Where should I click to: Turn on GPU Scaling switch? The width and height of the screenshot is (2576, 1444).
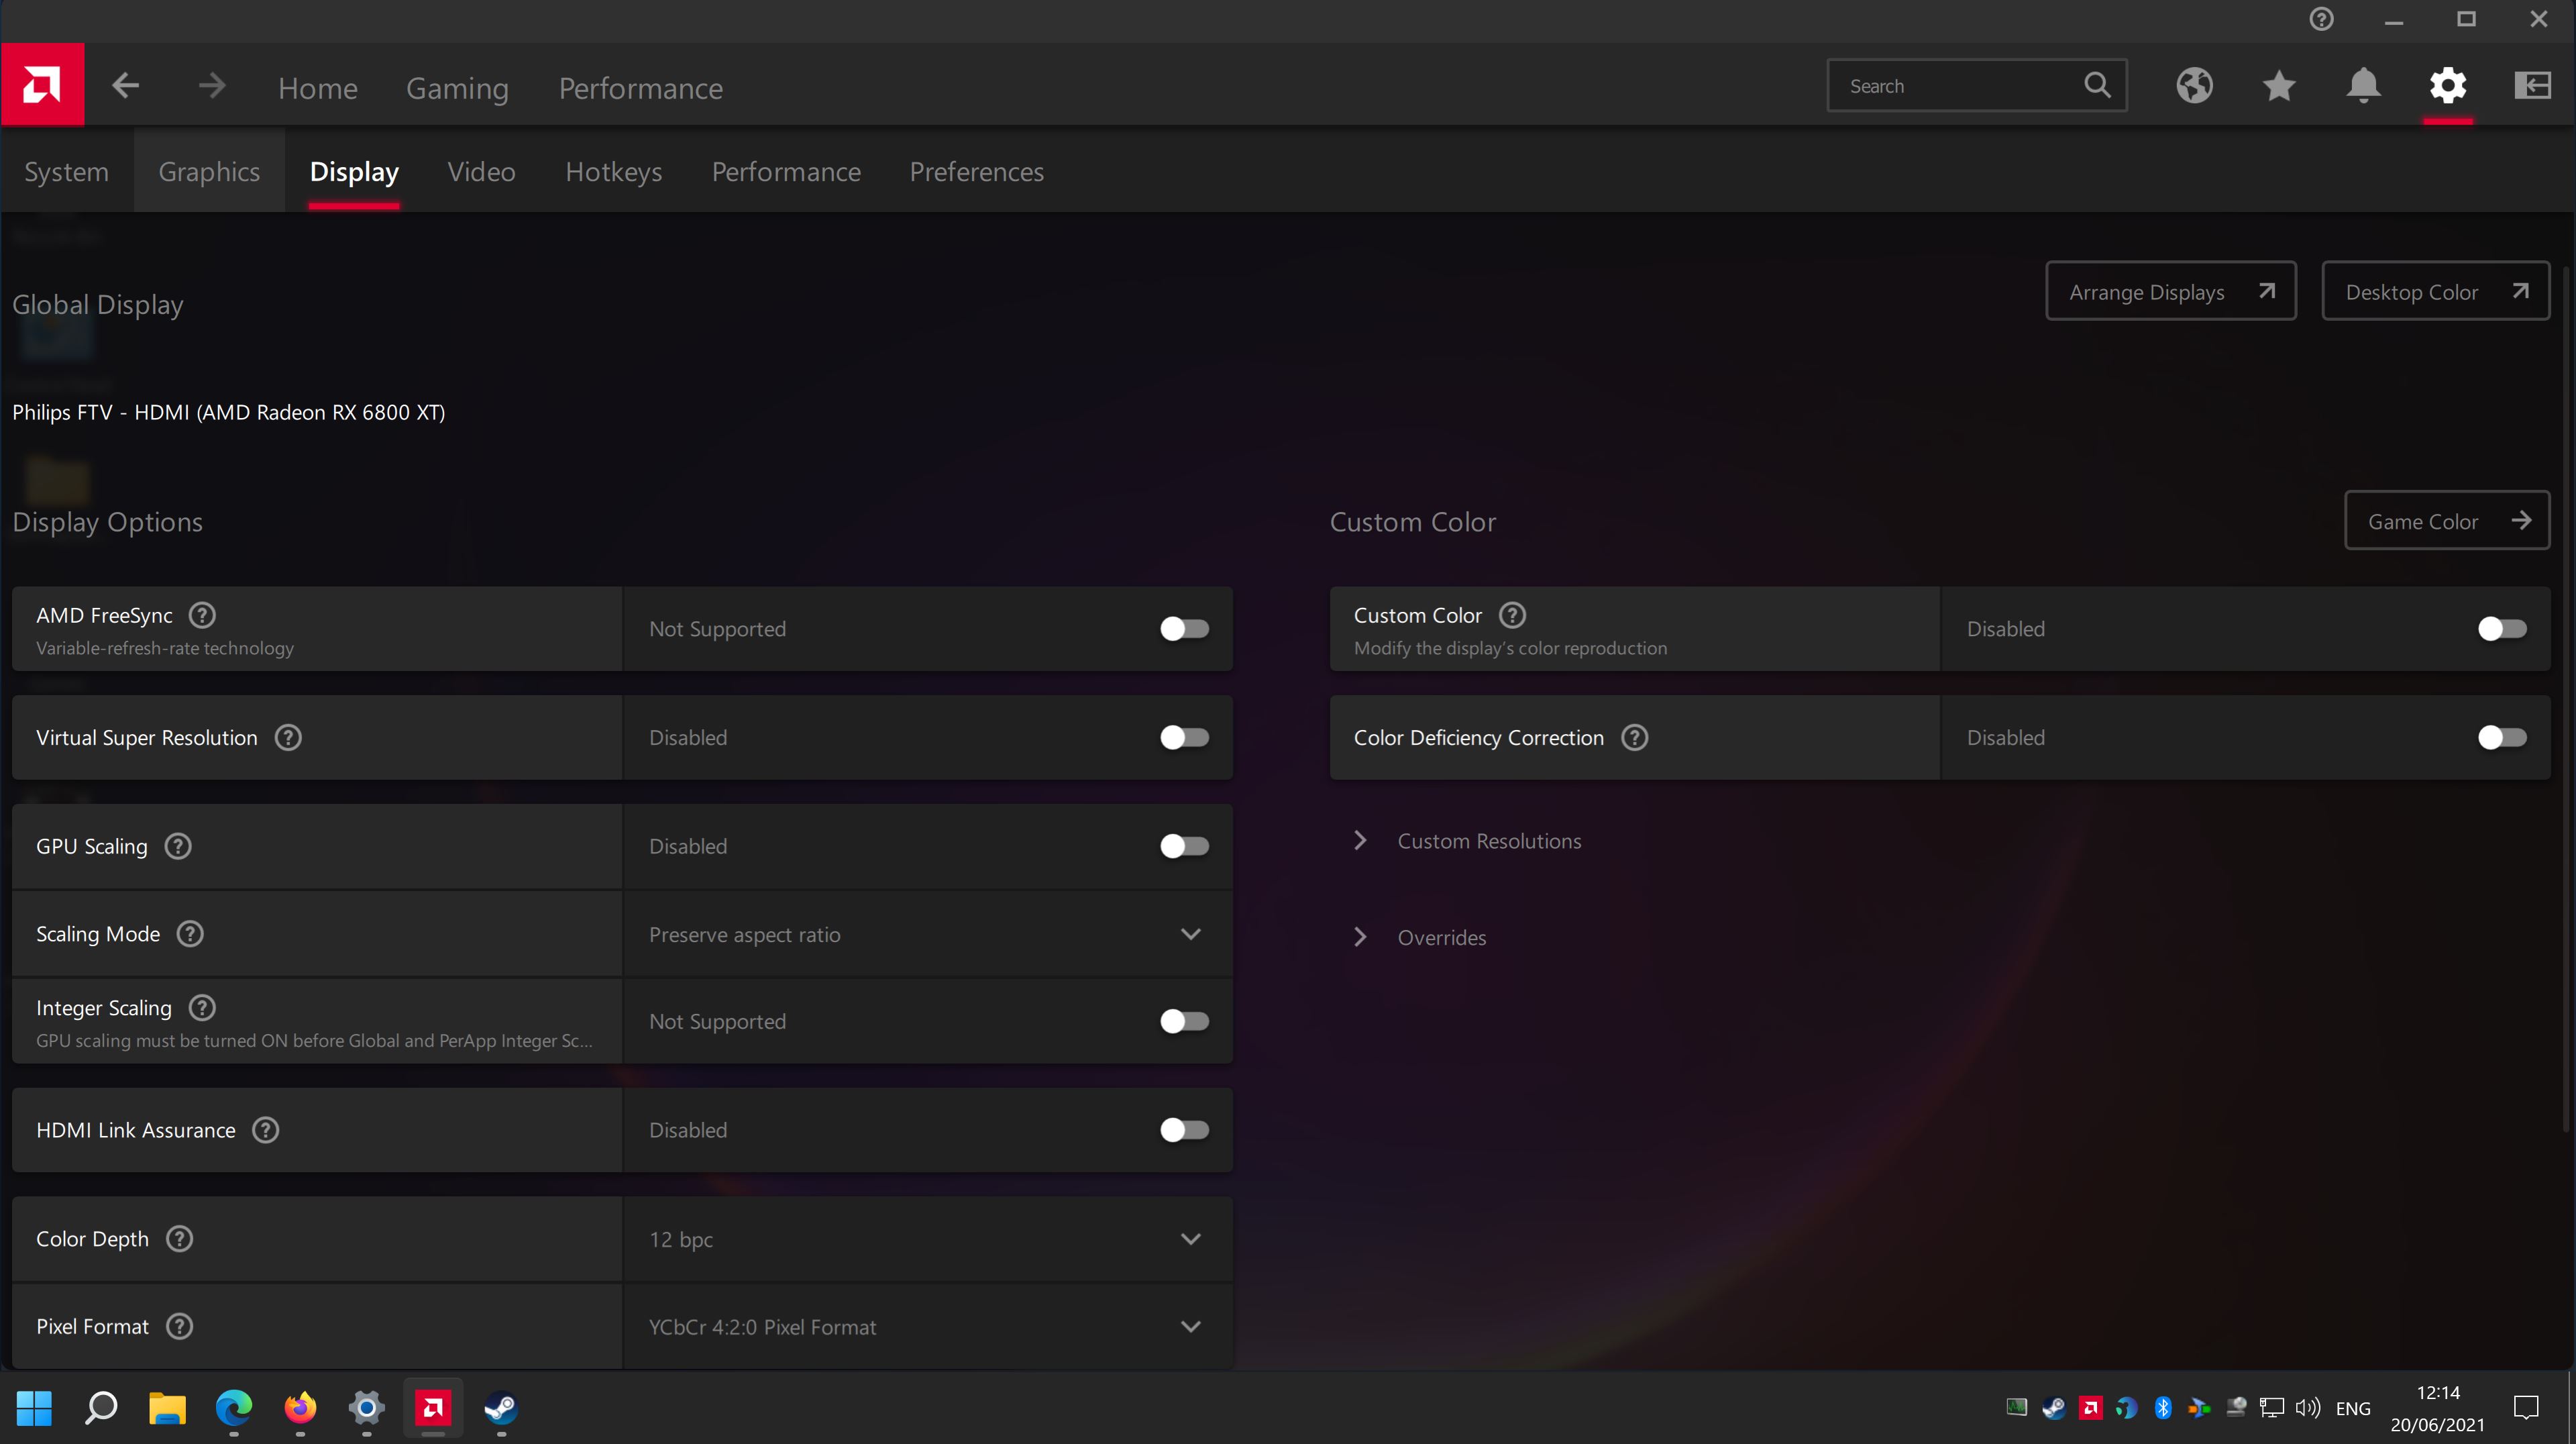[x=1184, y=847]
